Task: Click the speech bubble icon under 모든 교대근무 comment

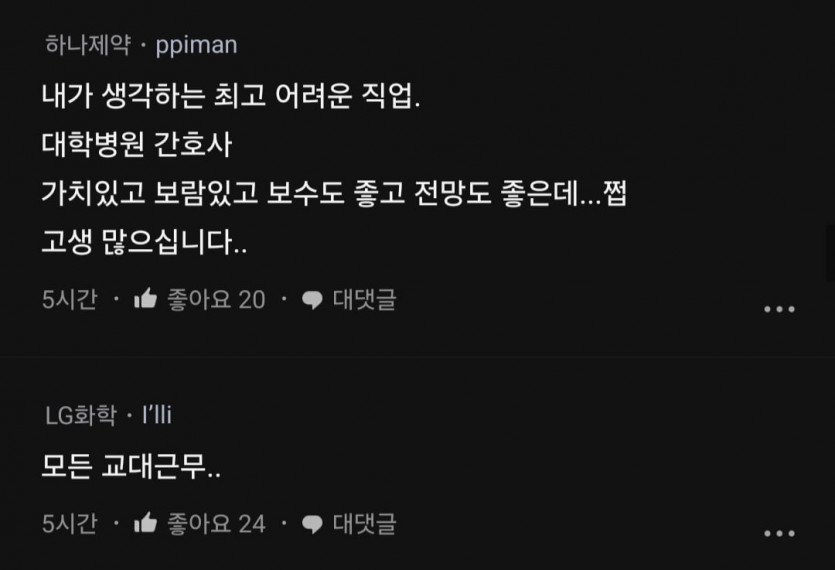Action: [x=312, y=524]
